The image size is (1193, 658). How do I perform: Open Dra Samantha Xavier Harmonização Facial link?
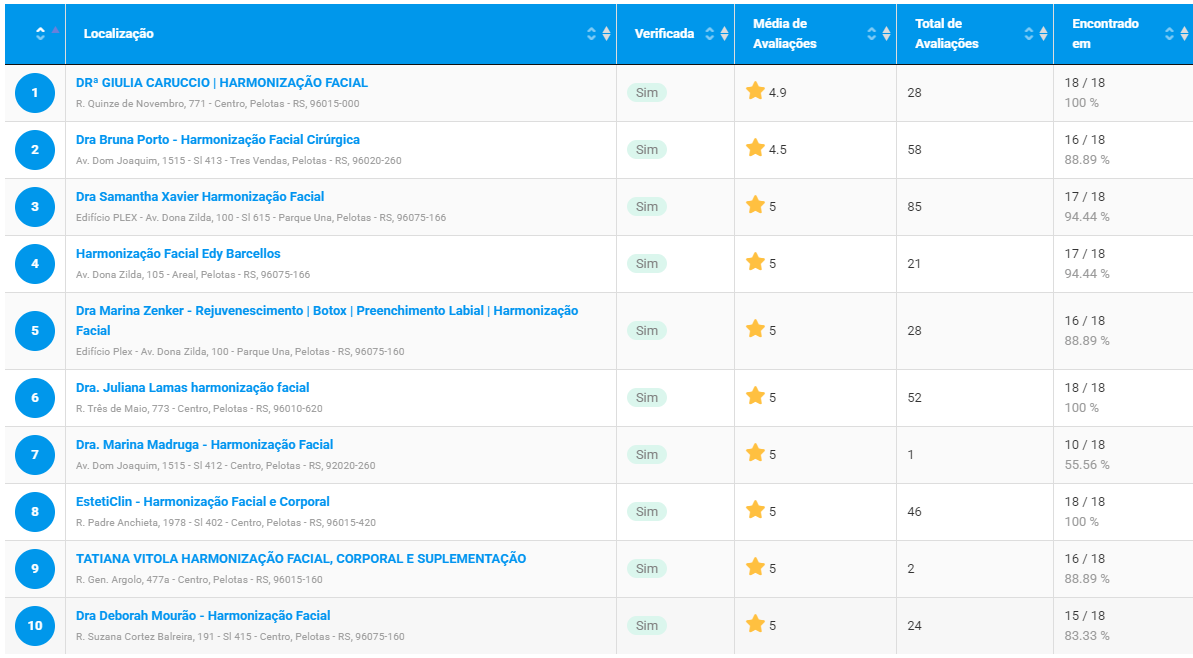tap(200, 197)
